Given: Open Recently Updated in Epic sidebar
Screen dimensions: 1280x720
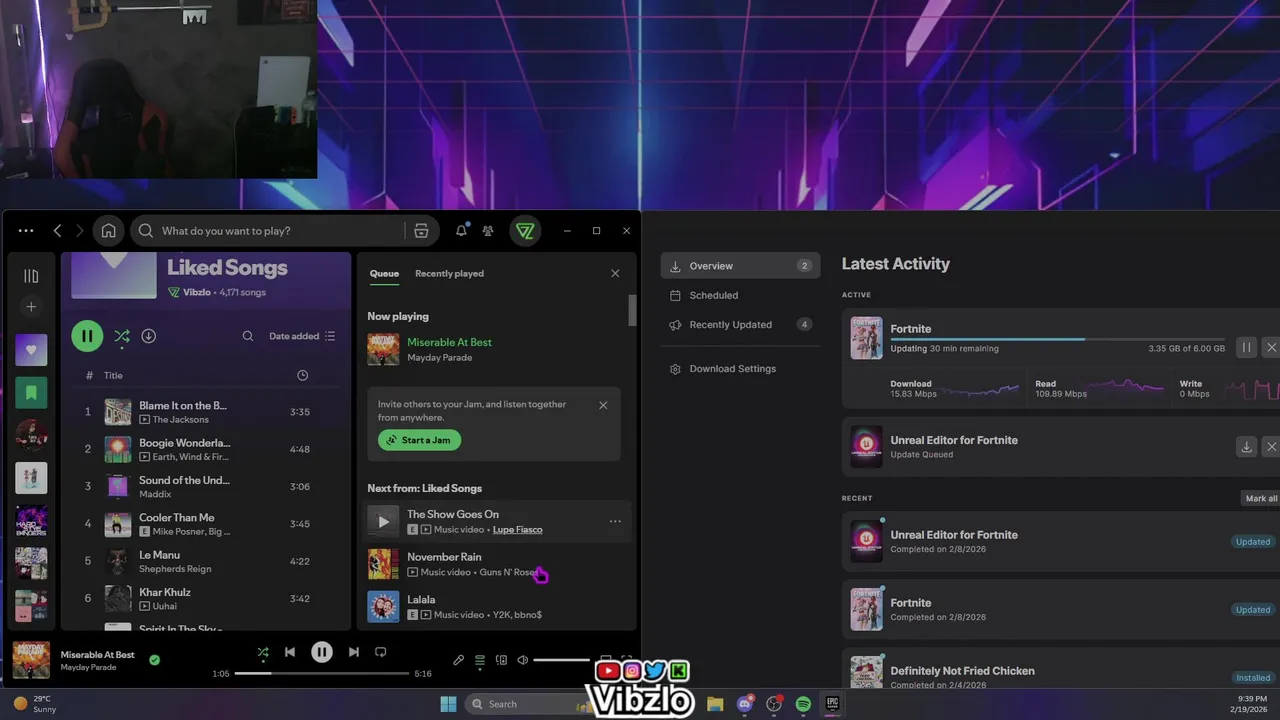Looking at the screenshot, I should click(x=740, y=325).
